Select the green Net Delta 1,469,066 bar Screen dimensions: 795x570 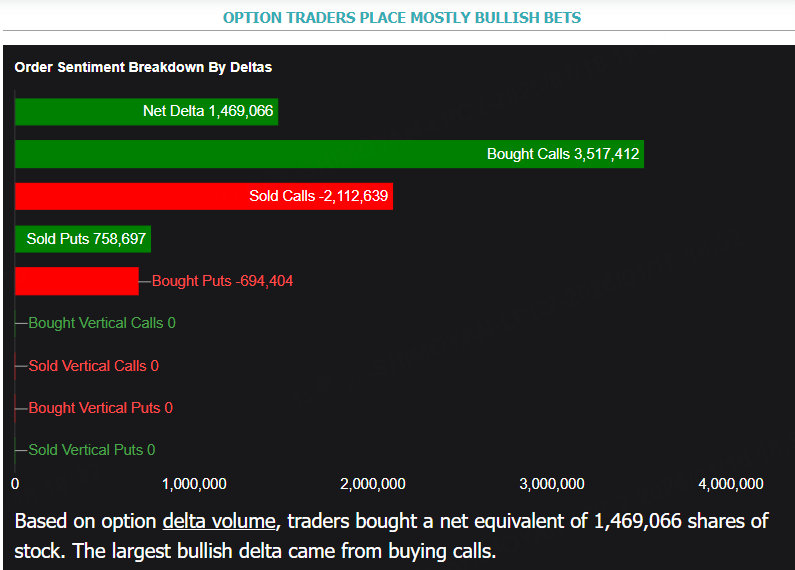147,112
